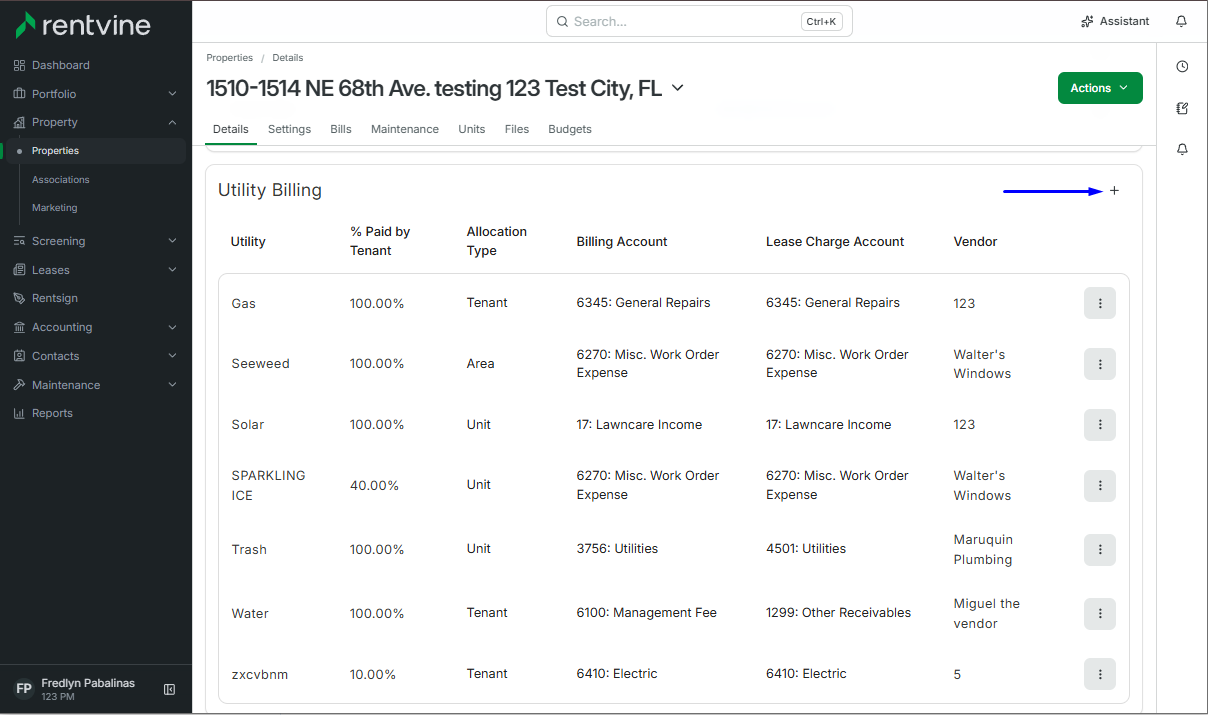Open the row menu for SPARKLING ICE
The height and width of the screenshot is (715, 1208).
tap(1100, 485)
